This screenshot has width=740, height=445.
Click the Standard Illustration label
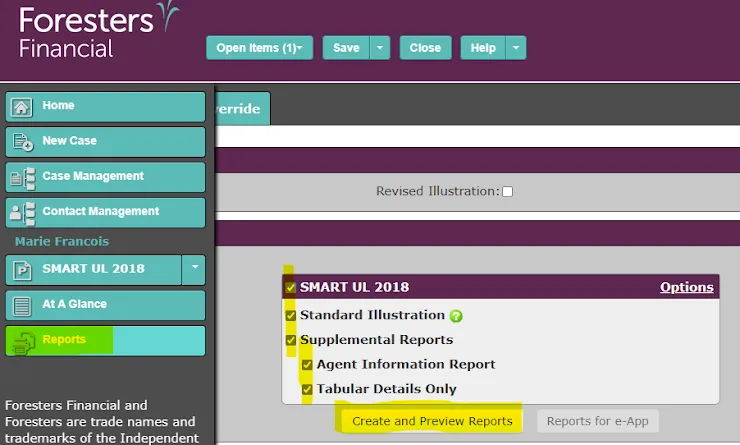point(372,315)
